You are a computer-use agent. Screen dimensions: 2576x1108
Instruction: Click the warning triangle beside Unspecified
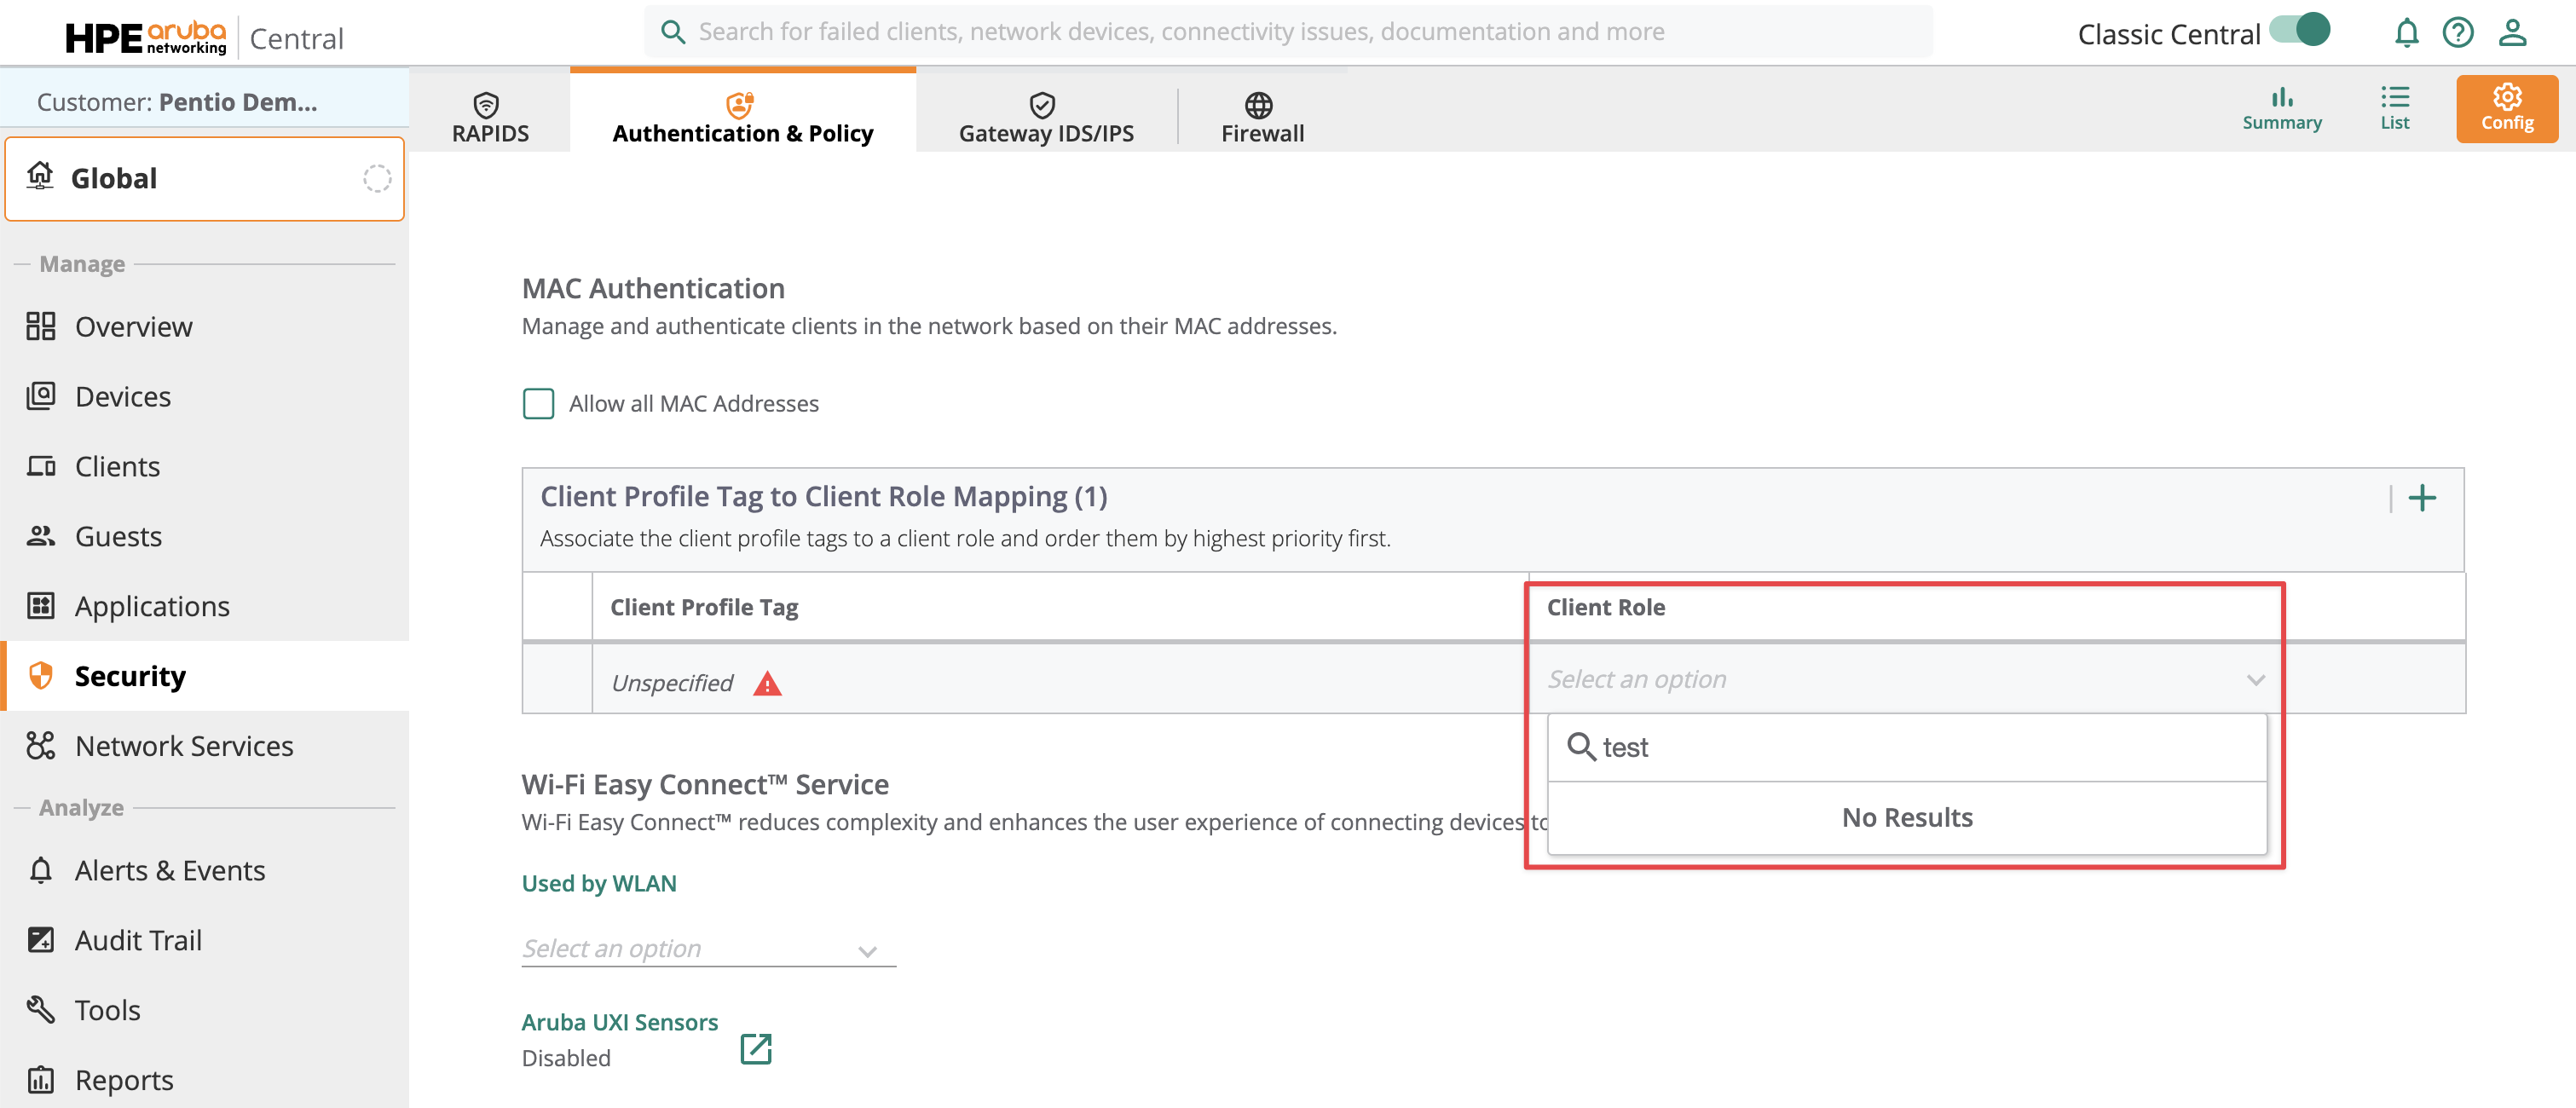pyautogui.click(x=767, y=684)
